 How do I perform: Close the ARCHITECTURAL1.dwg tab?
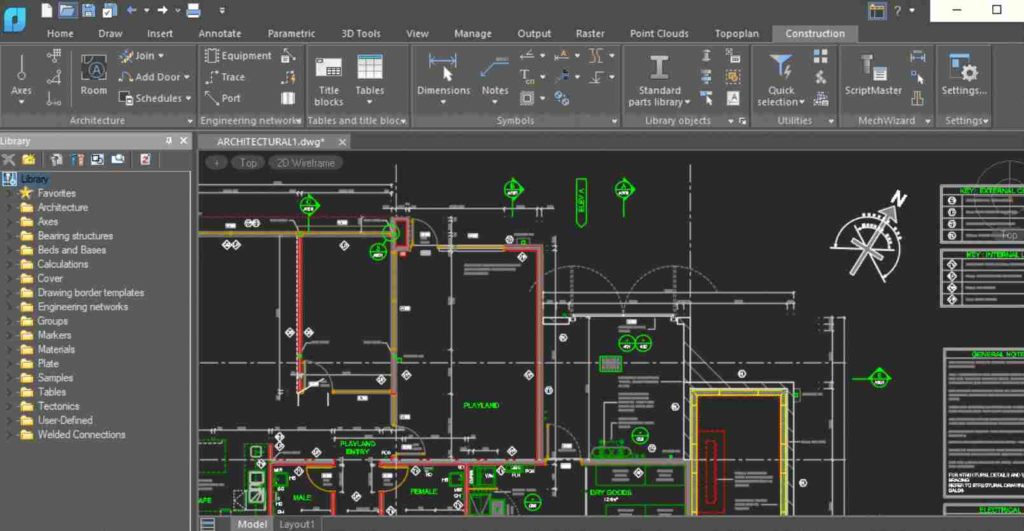pyautogui.click(x=342, y=142)
